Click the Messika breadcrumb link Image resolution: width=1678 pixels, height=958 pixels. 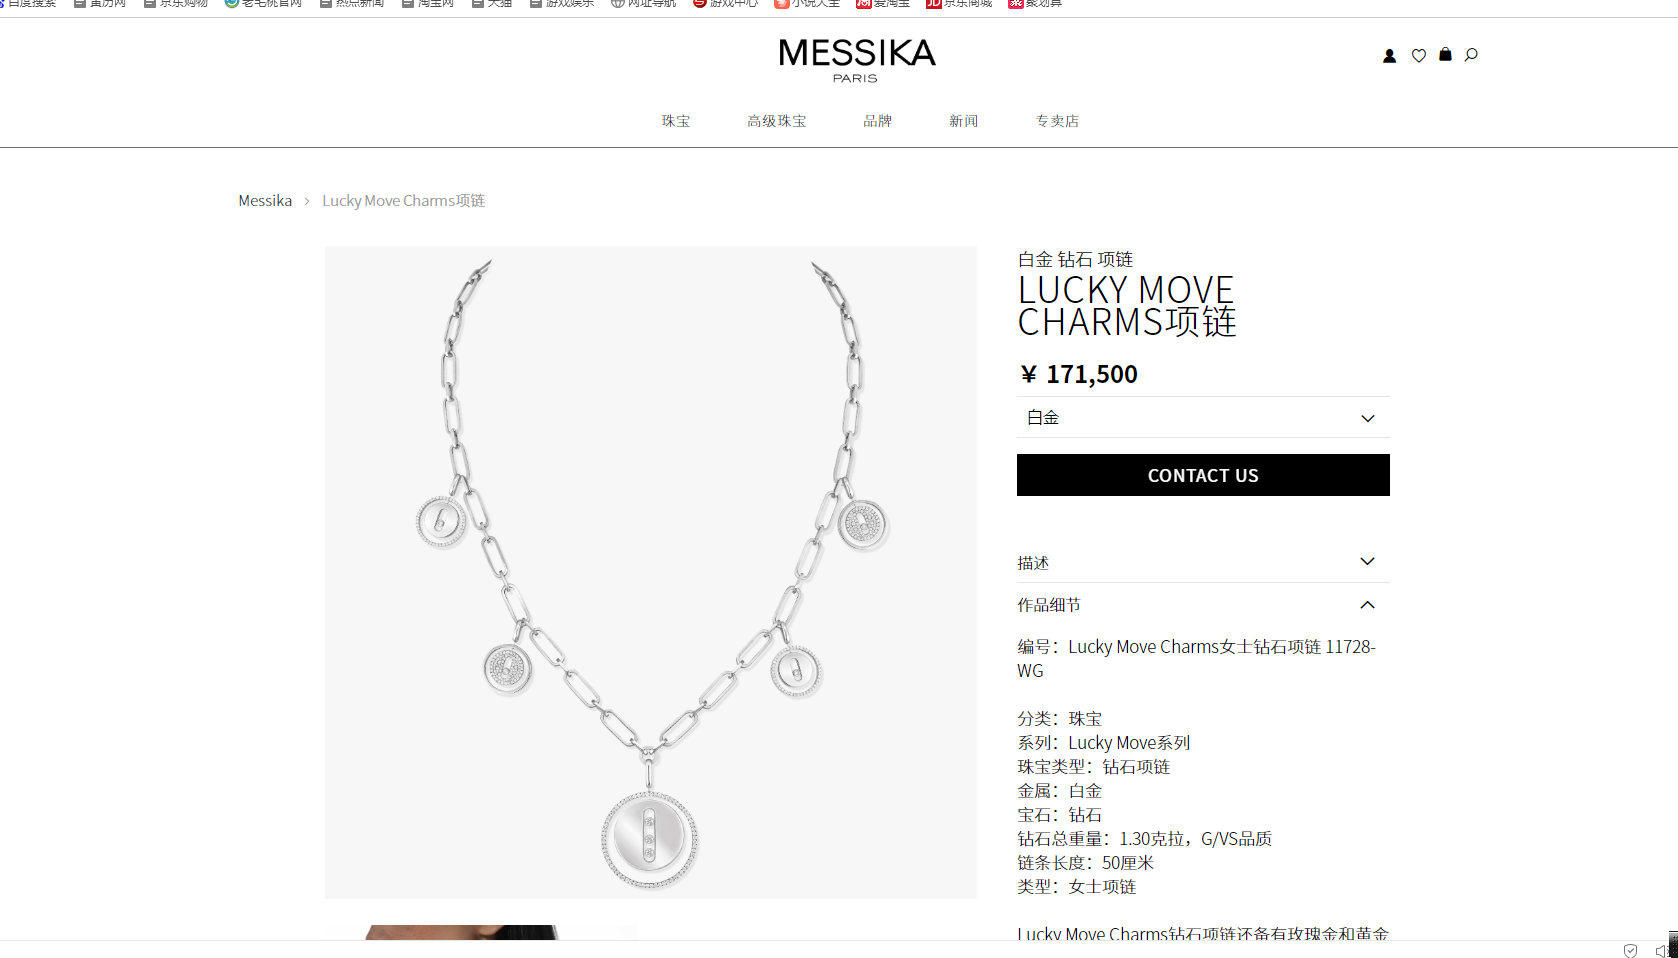(265, 201)
